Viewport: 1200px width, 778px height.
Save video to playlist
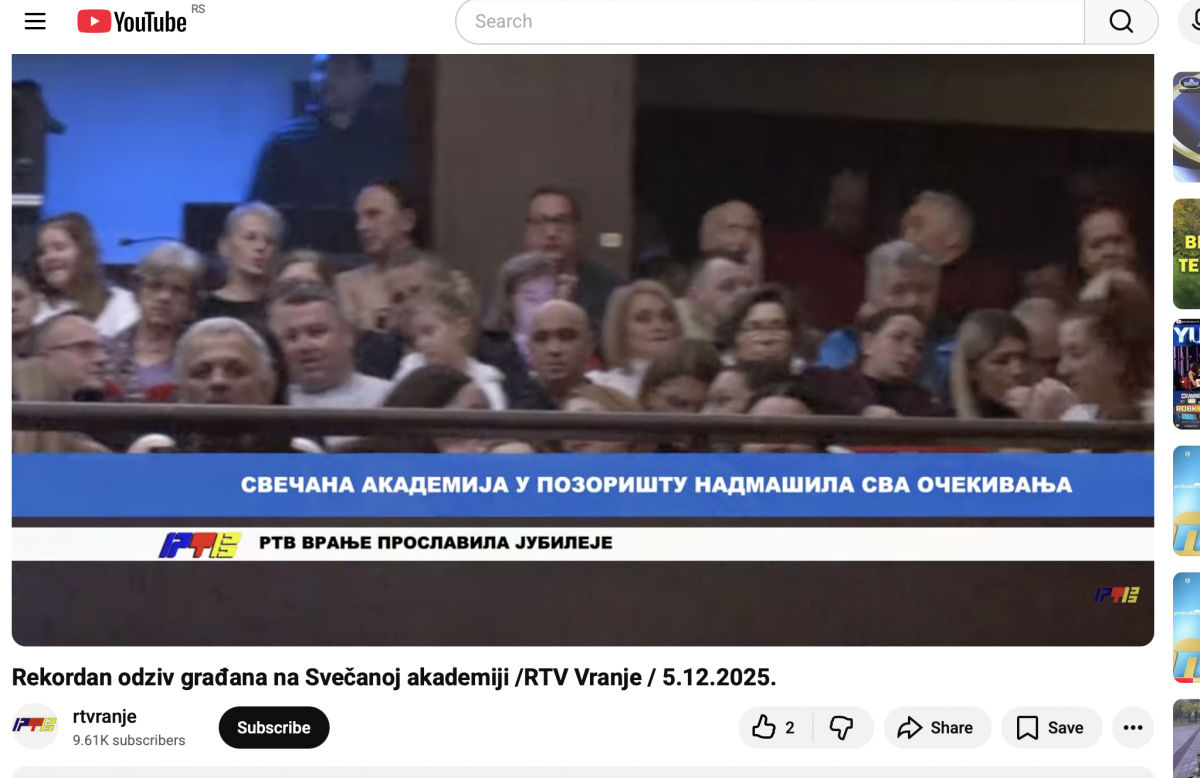tap(1050, 728)
